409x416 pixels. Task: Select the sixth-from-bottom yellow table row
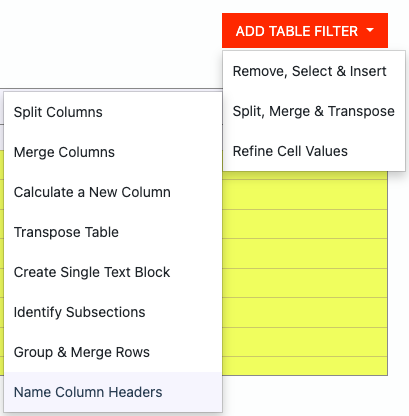click(x=305, y=224)
